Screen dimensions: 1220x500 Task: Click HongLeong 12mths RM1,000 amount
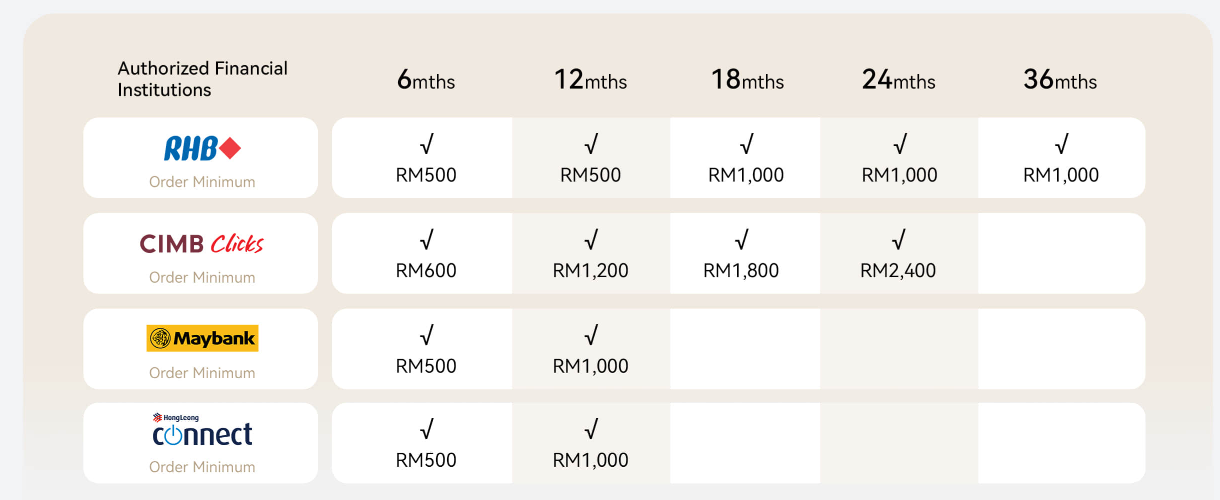(590, 460)
